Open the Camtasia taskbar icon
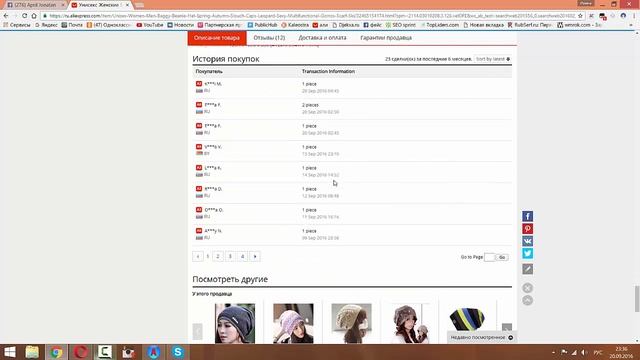 tap(104, 352)
